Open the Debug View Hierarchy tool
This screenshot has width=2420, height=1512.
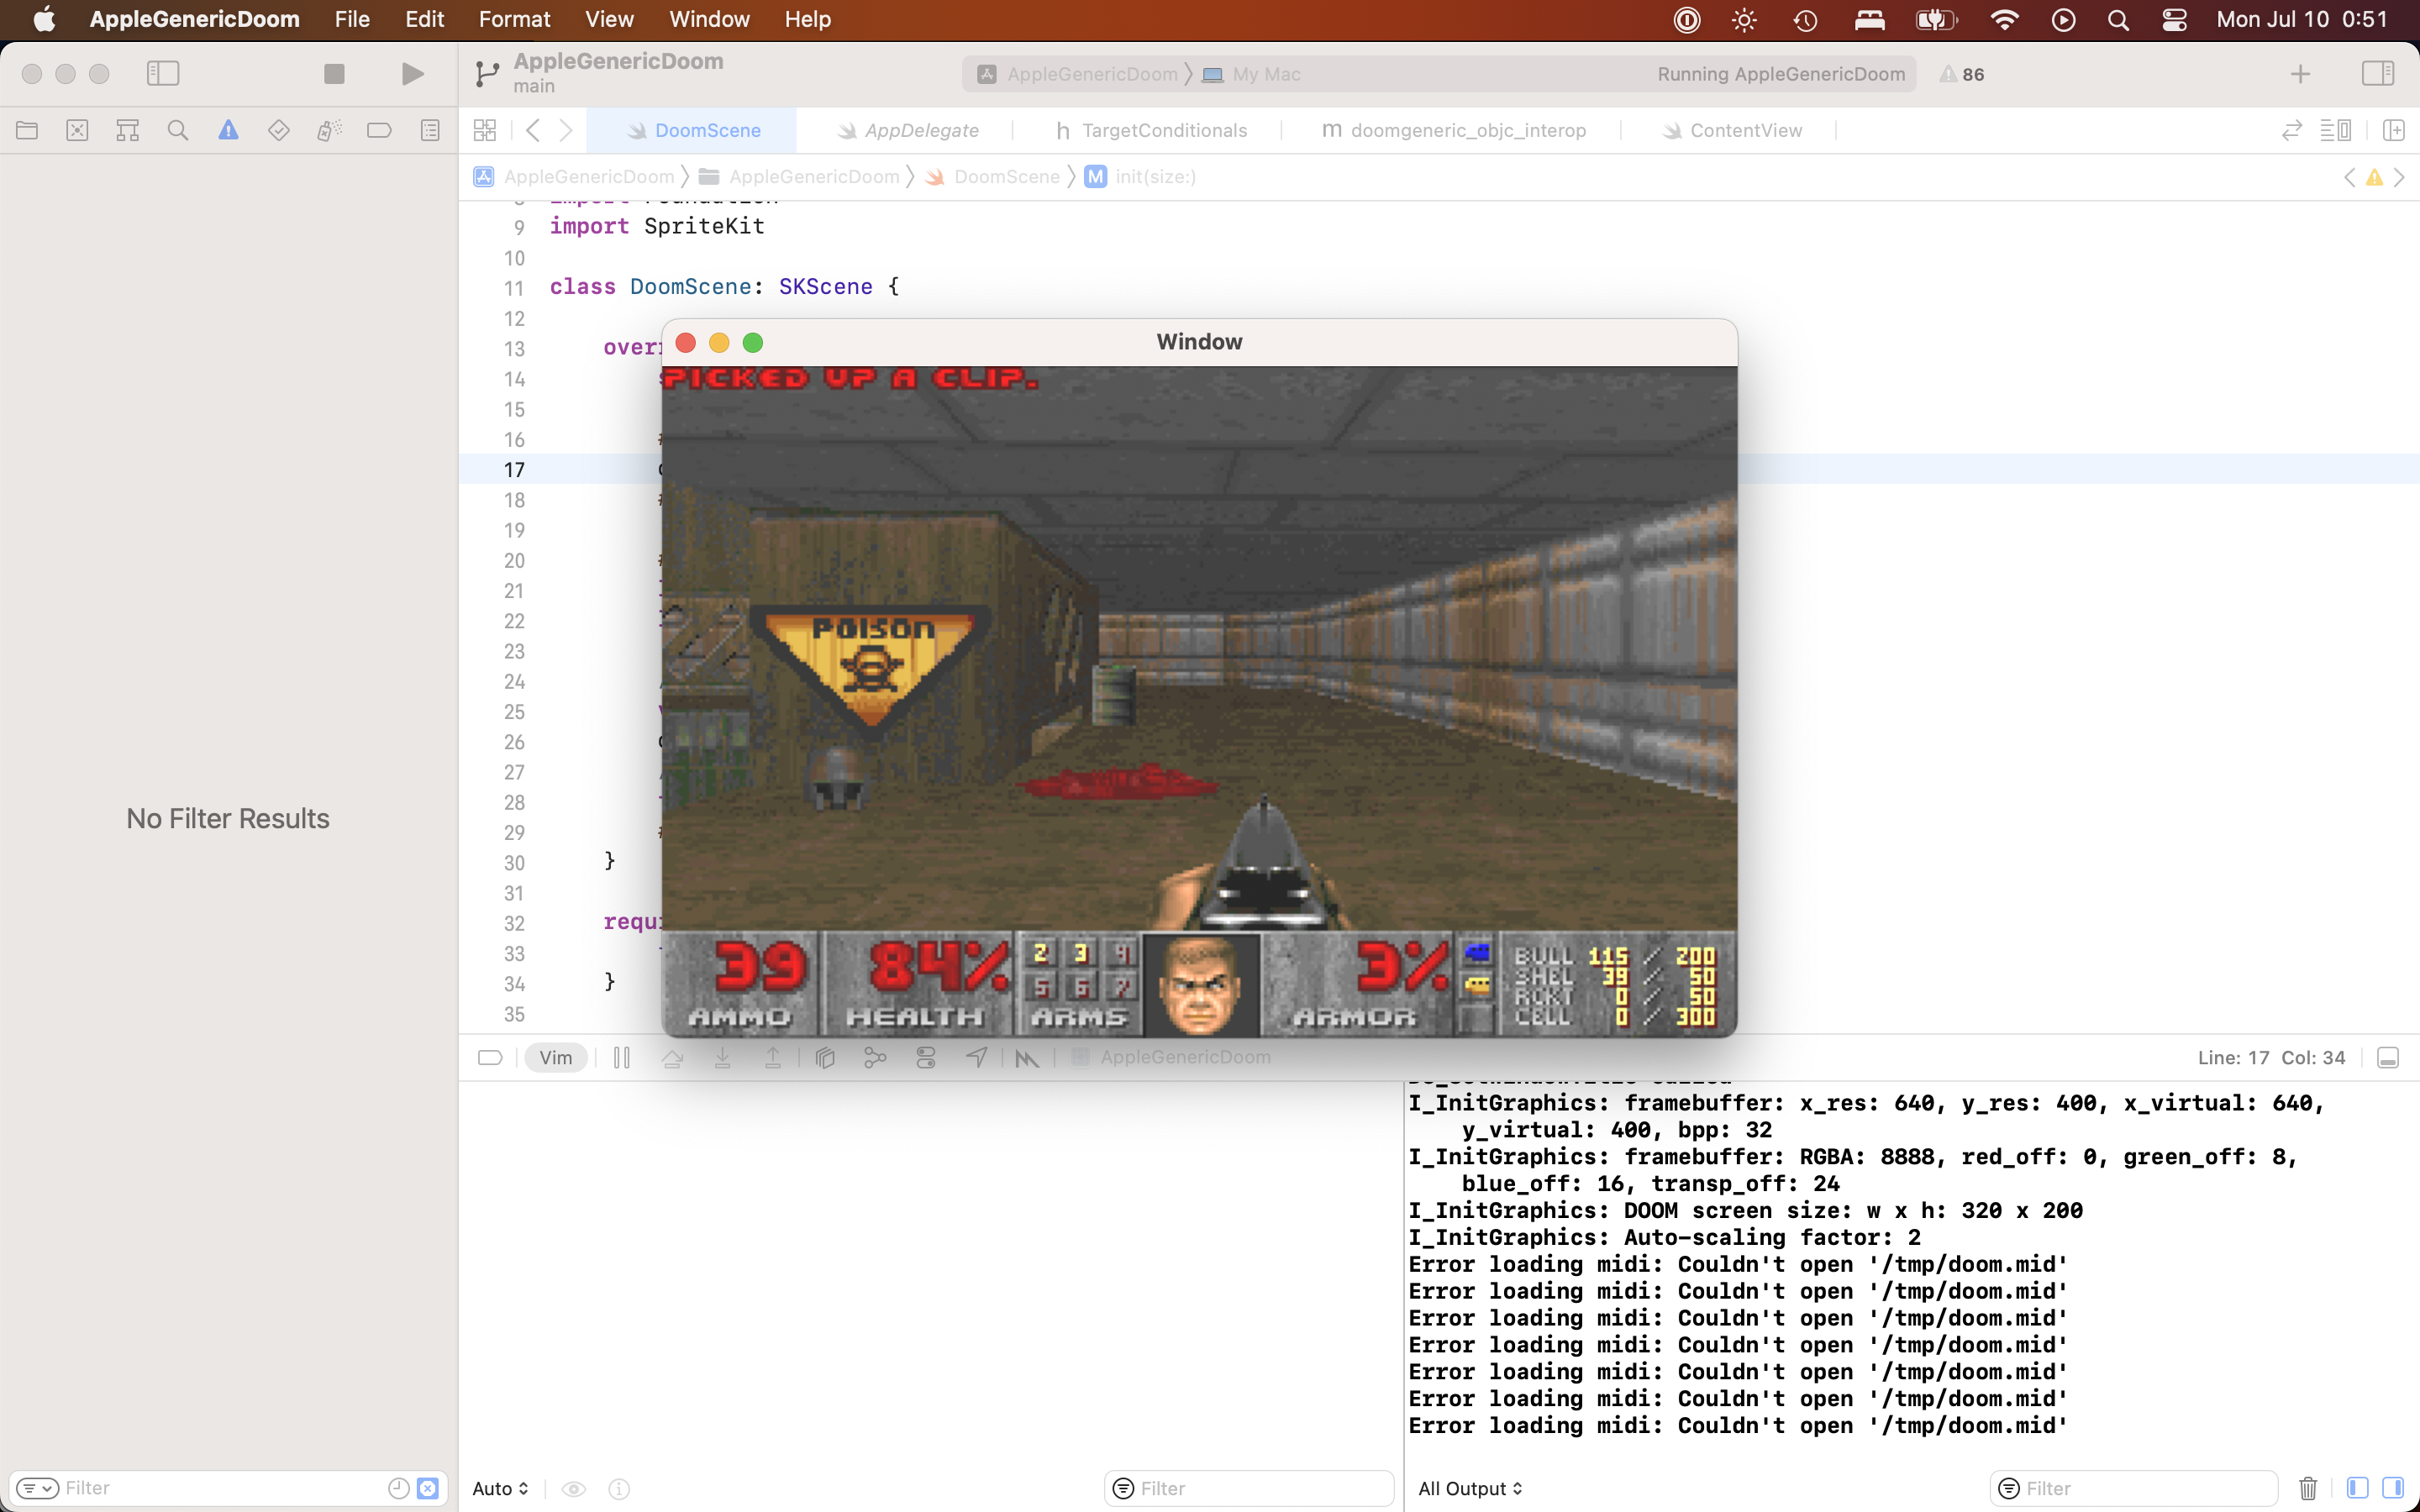click(x=825, y=1057)
